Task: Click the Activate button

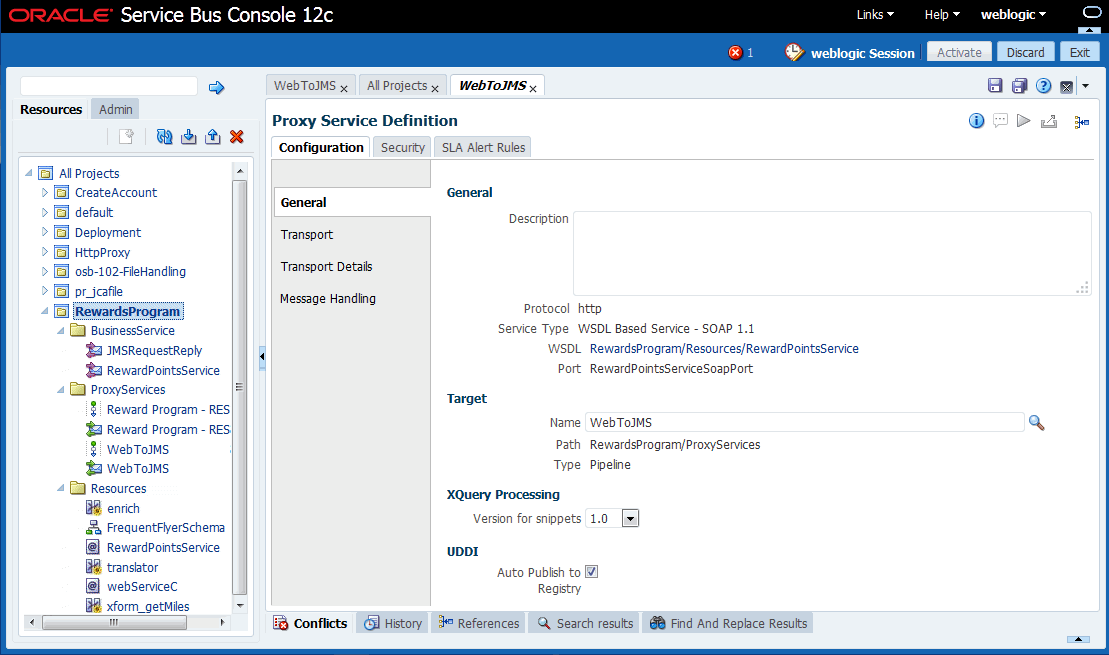Action: click(x=959, y=52)
